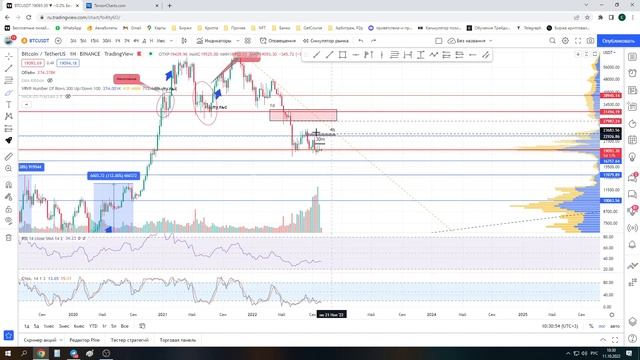Toggle lock all drawings
The image size is (640, 360).
[x=9, y=209]
